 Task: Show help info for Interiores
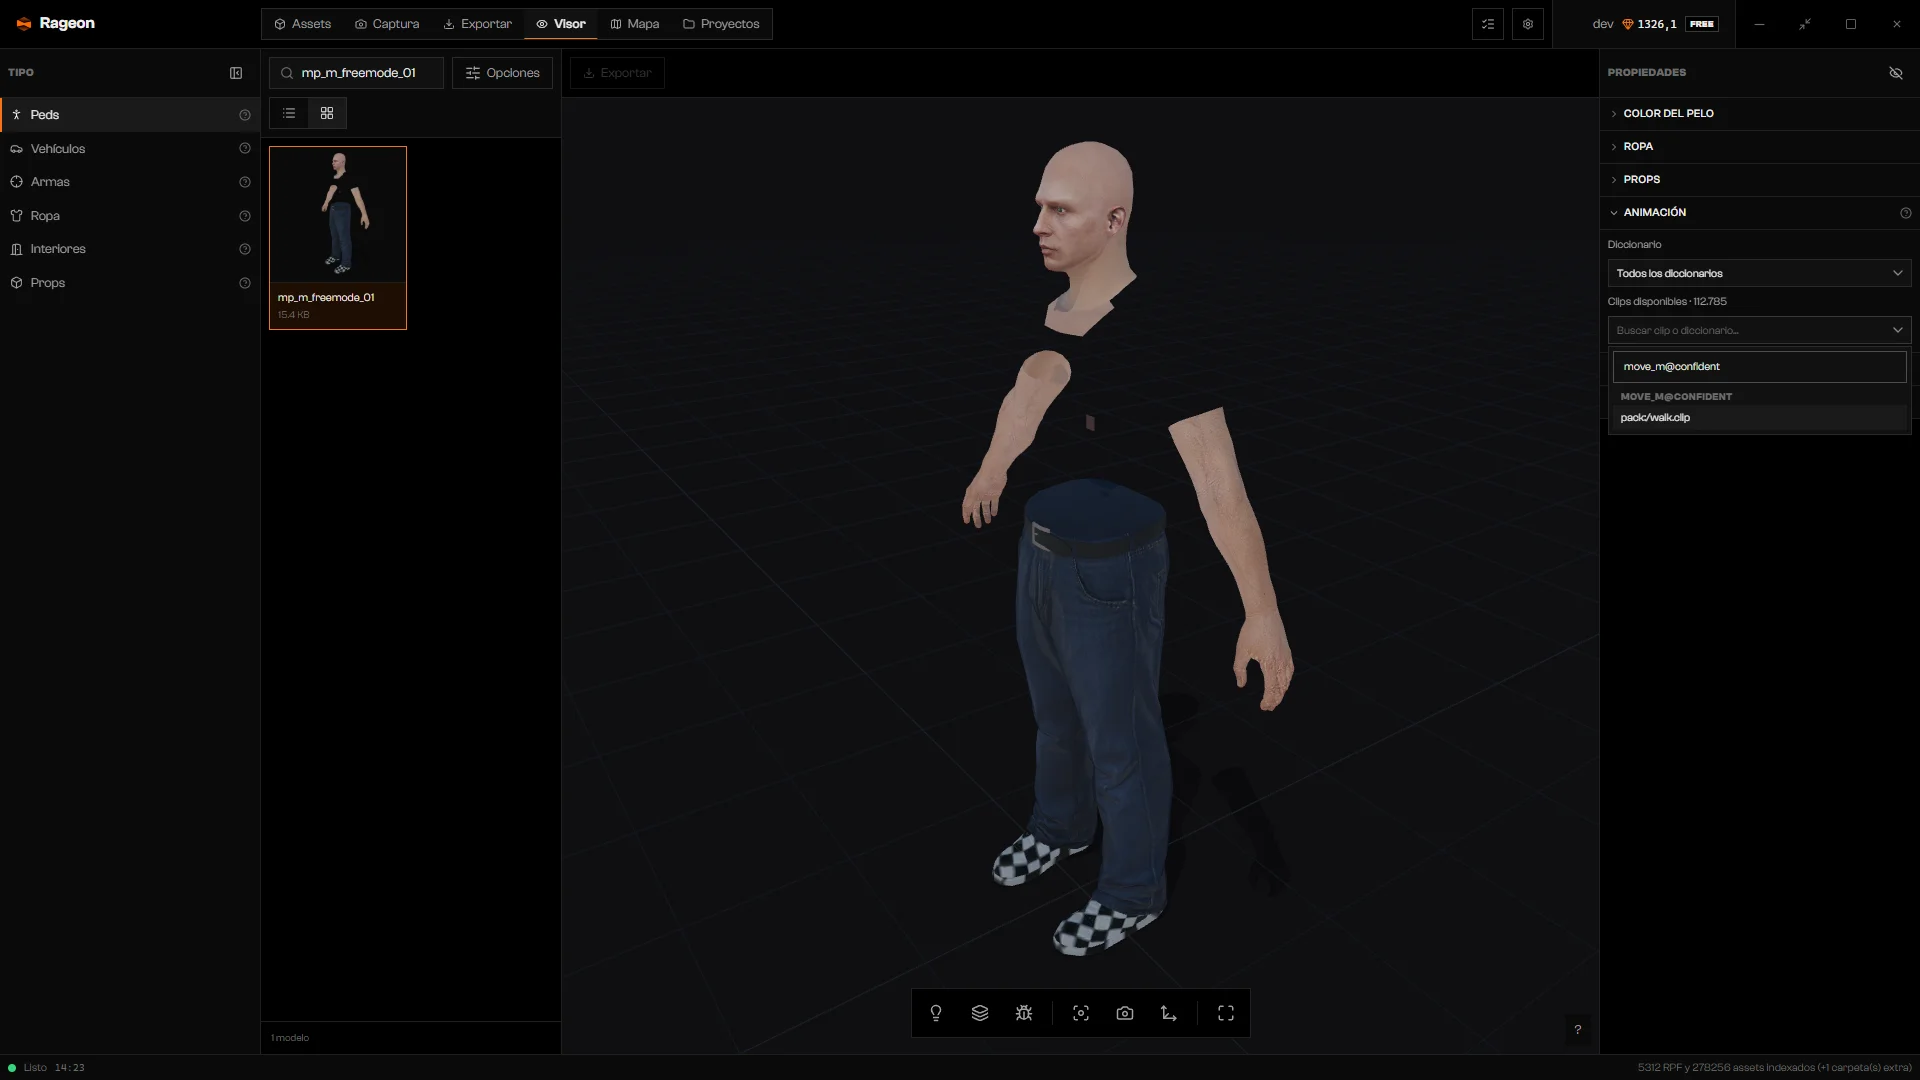click(x=245, y=249)
